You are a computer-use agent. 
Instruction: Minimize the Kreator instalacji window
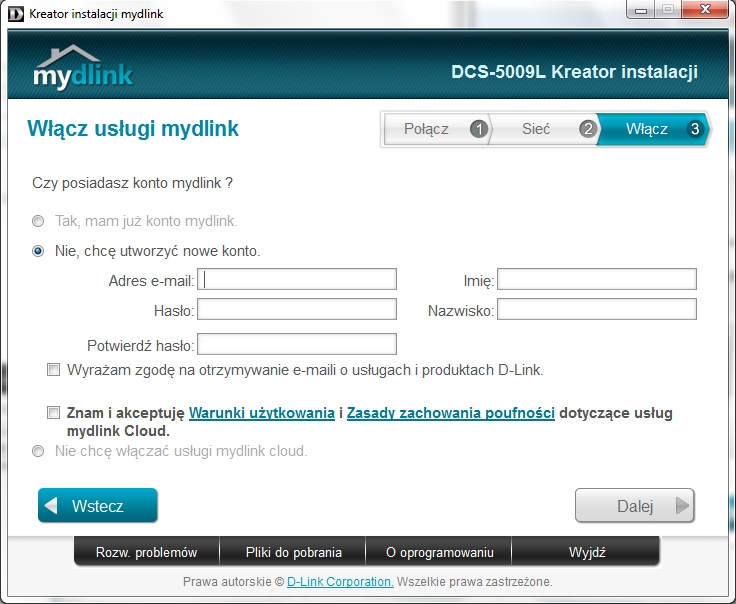[641, 10]
